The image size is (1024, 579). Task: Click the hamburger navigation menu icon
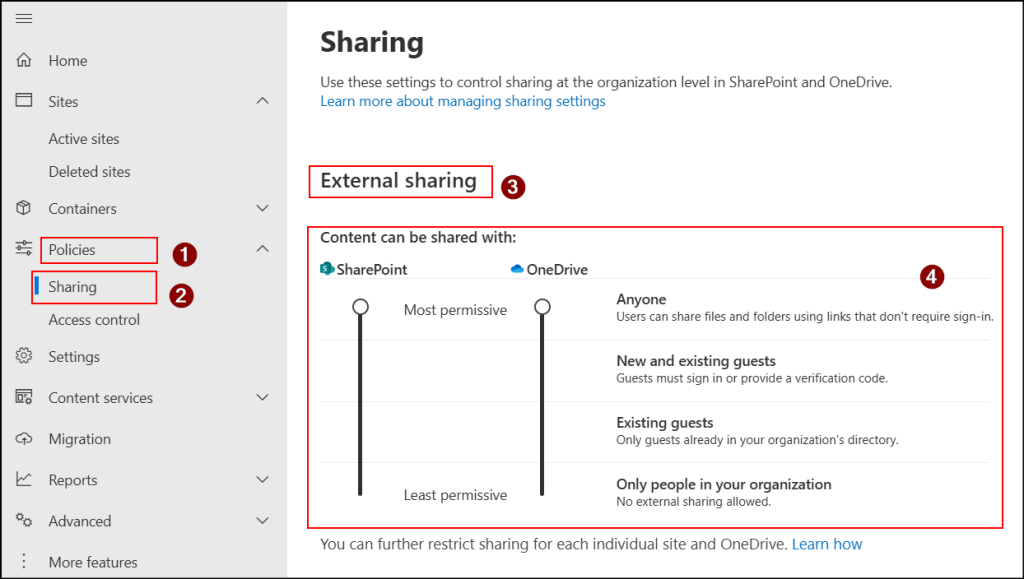[24, 19]
